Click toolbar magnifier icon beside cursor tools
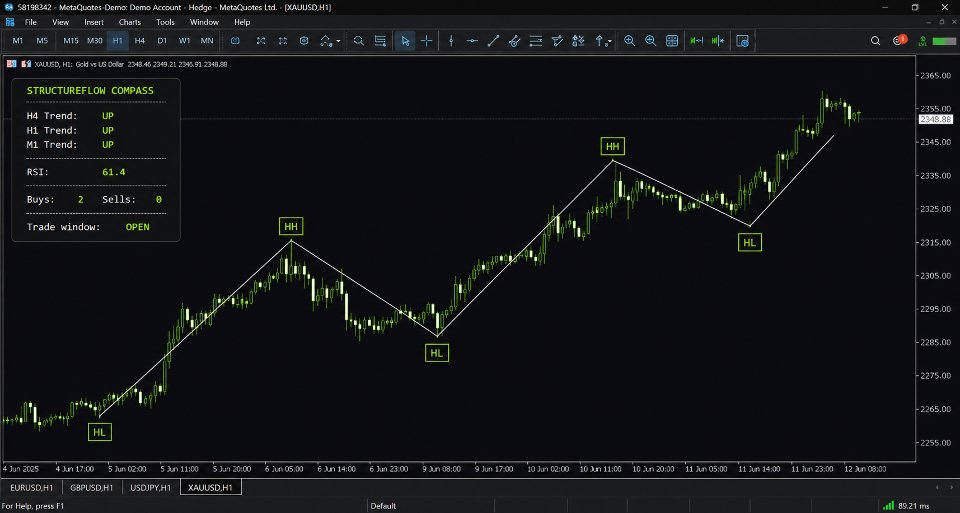960x513 pixels. [x=359, y=41]
